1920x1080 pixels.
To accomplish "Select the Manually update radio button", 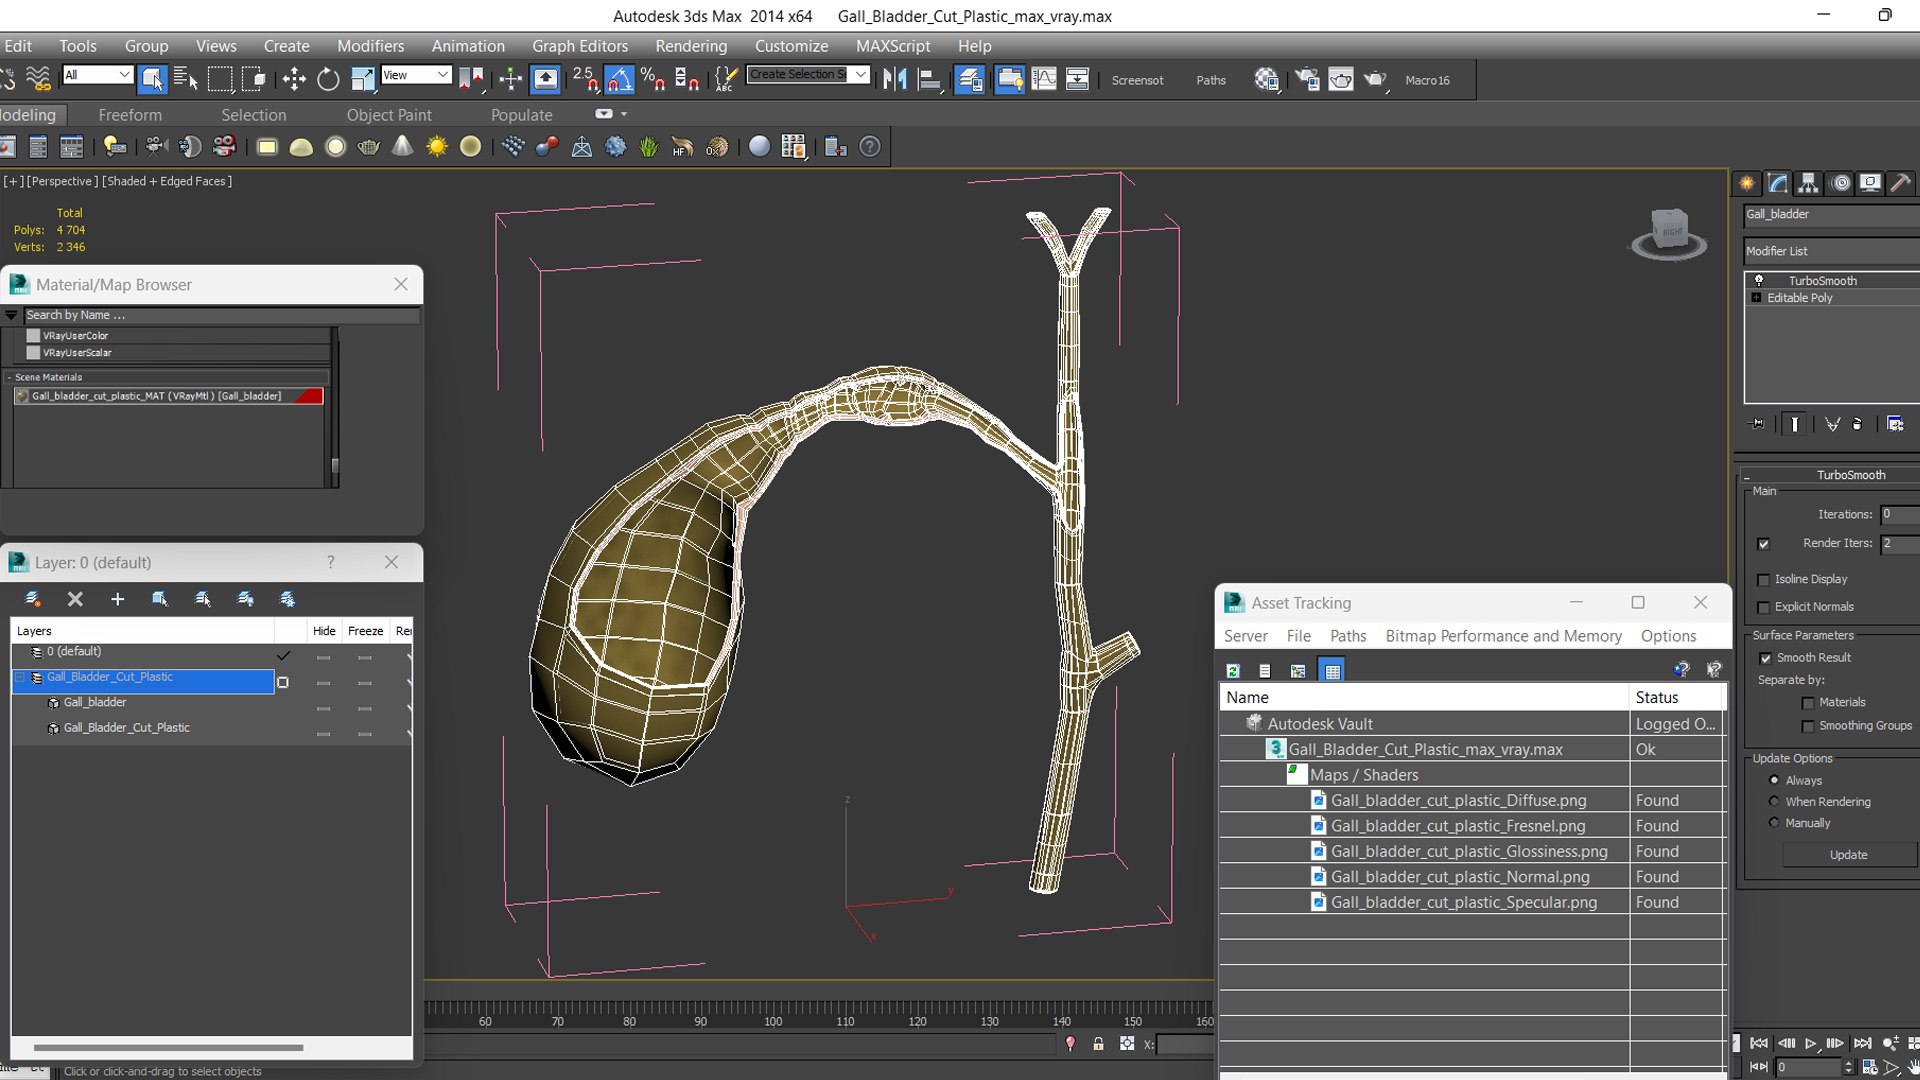I will pyautogui.click(x=1774, y=823).
